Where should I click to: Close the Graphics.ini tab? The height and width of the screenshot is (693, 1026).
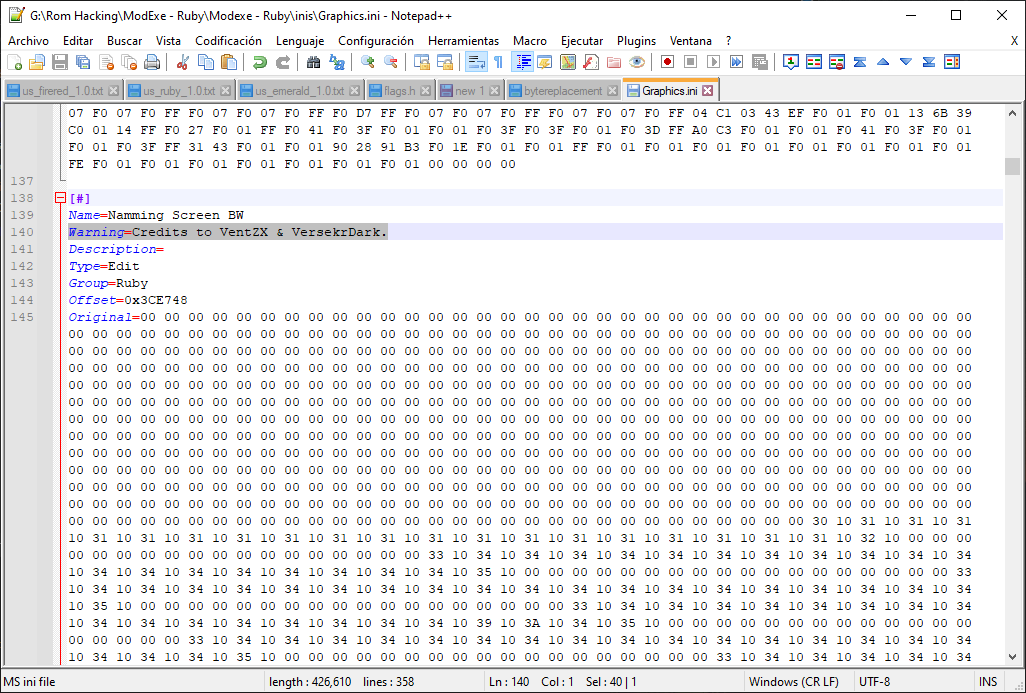(707, 91)
